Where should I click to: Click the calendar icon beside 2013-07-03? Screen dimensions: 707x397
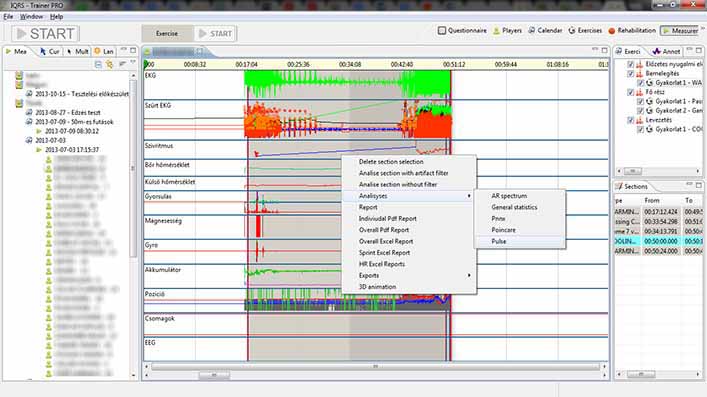pos(29,140)
